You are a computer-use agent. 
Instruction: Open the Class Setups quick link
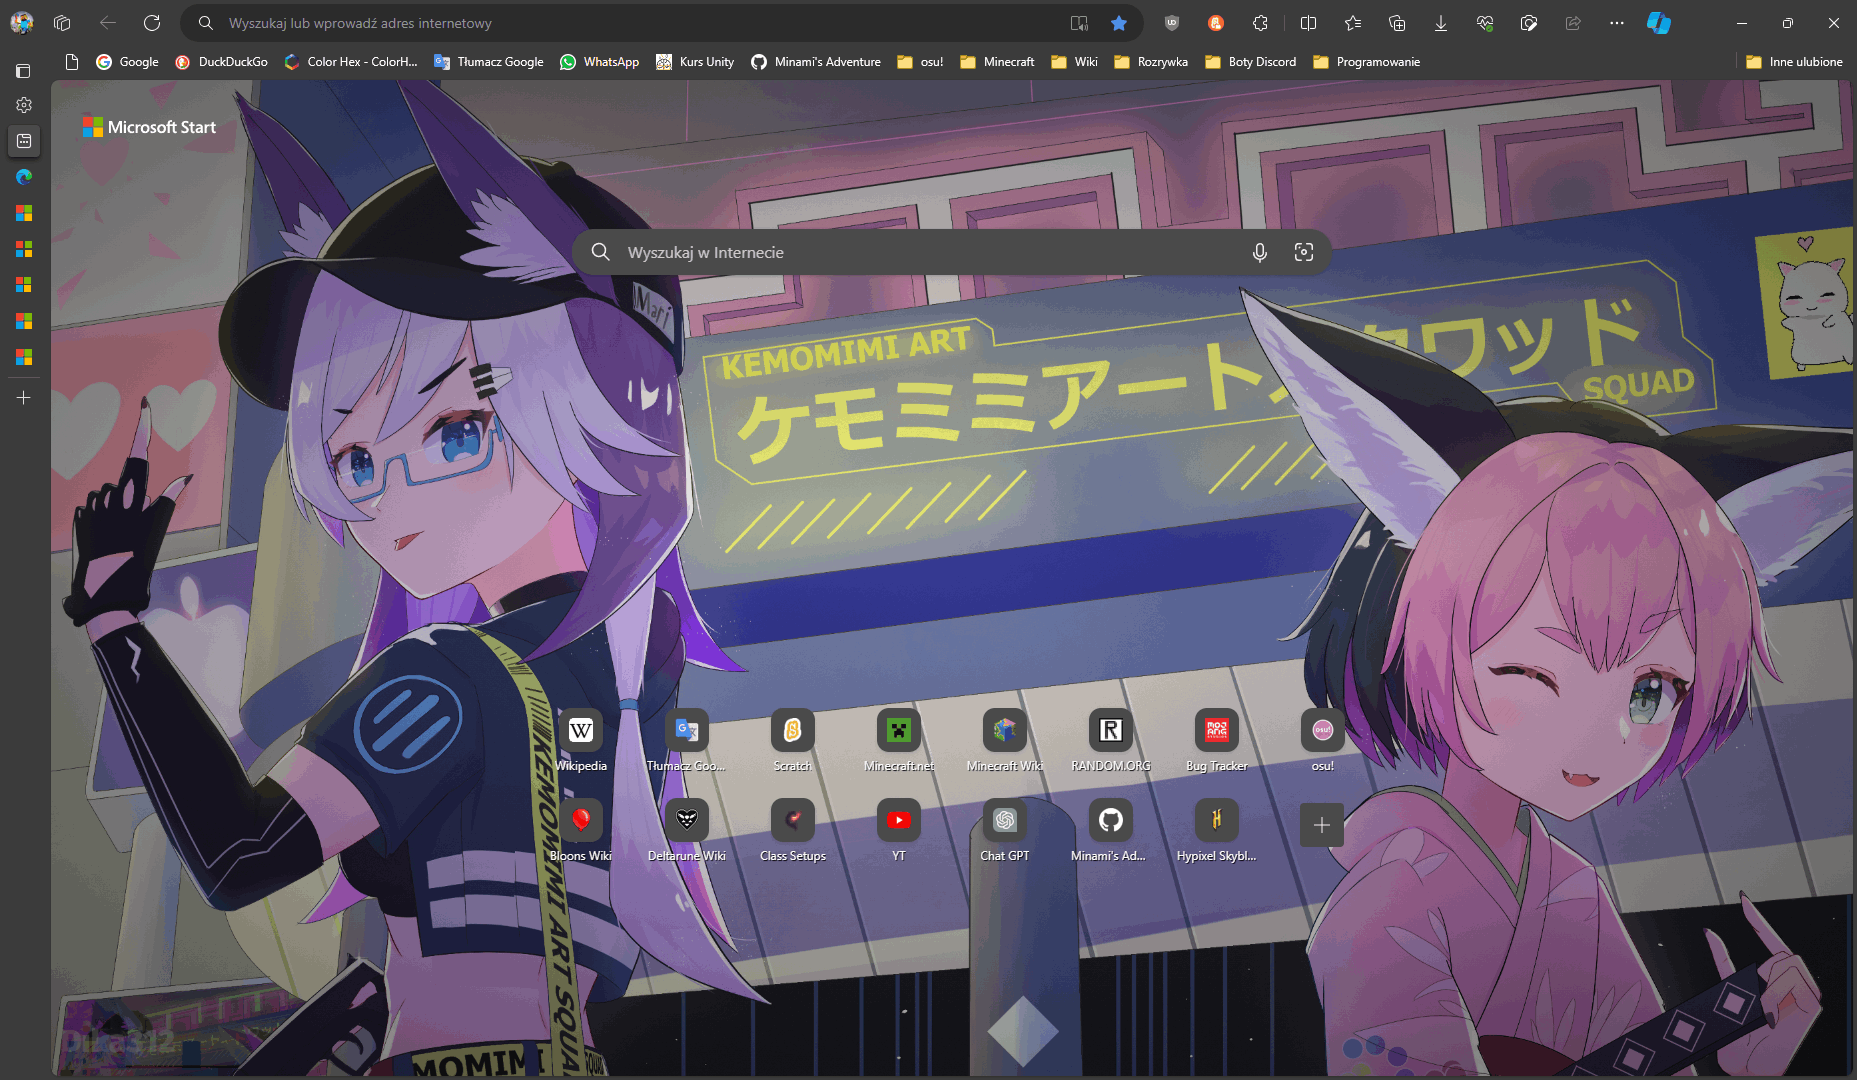793,831
